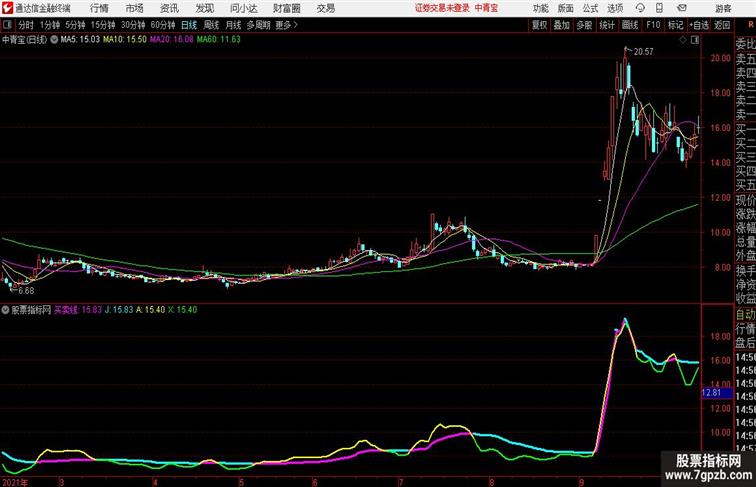
Task: Open the 资讯 menu
Action: [169, 8]
